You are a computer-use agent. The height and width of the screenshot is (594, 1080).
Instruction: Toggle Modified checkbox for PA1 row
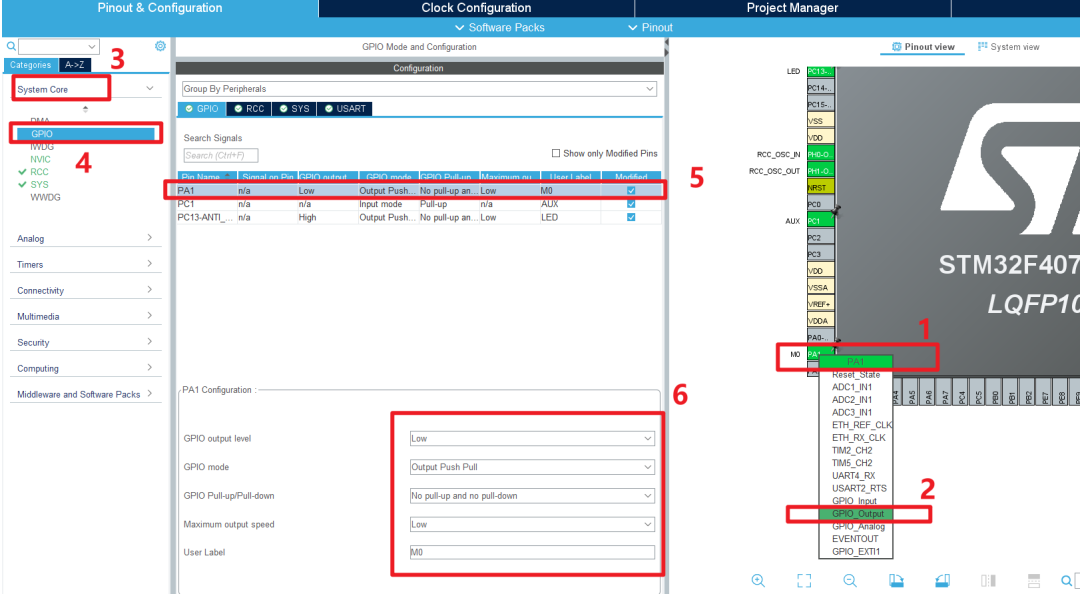631,190
